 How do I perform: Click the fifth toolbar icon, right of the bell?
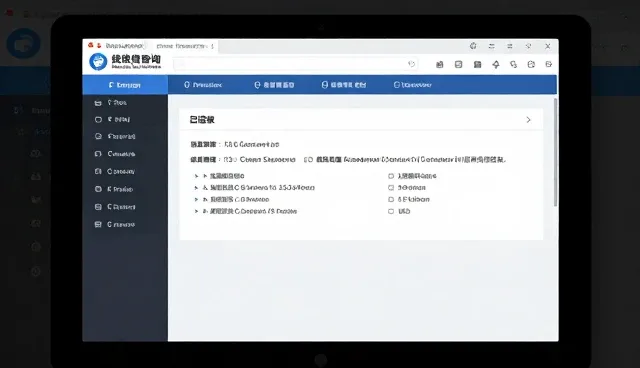click(x=513, y=64)
